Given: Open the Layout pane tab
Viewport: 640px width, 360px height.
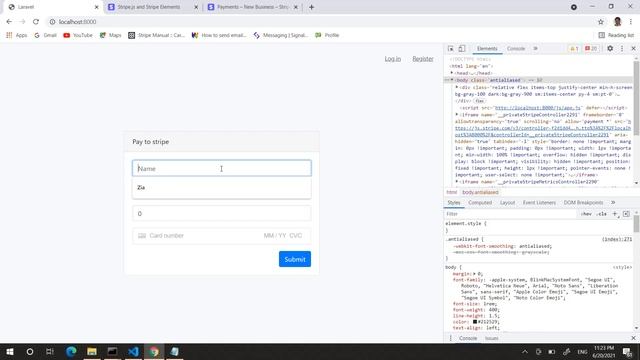Looking at the screenshot, I should coord(507,202).
